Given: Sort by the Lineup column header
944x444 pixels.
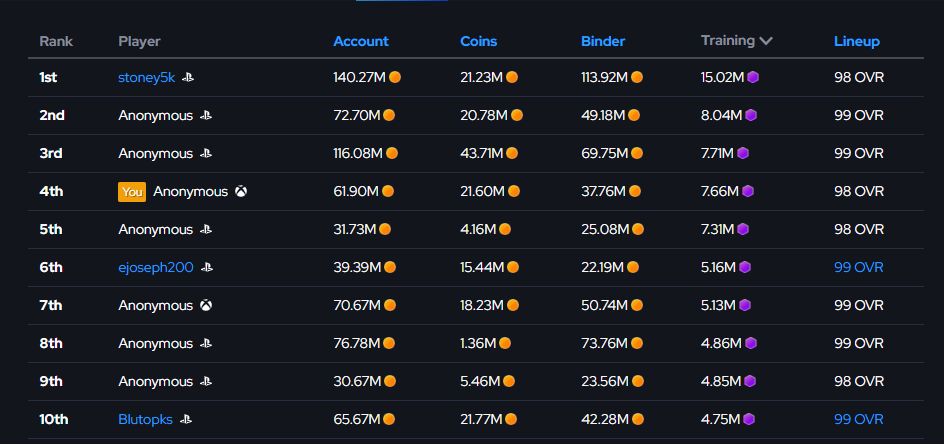Looking at the screenshot, I should coord(857,42).
